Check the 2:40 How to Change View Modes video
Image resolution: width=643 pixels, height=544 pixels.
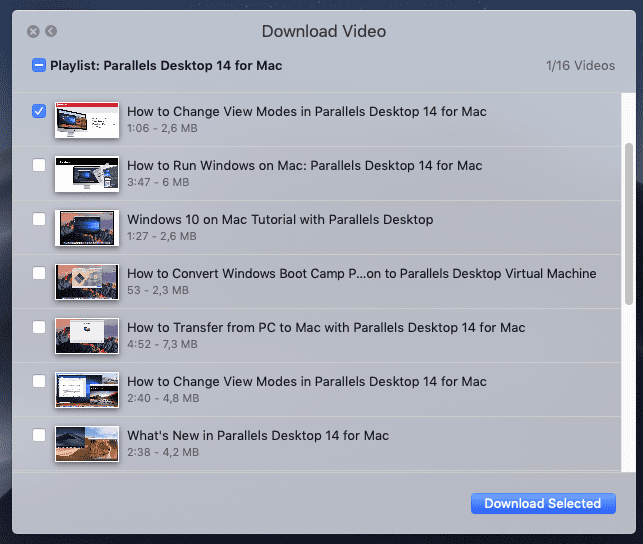(39, 381)
